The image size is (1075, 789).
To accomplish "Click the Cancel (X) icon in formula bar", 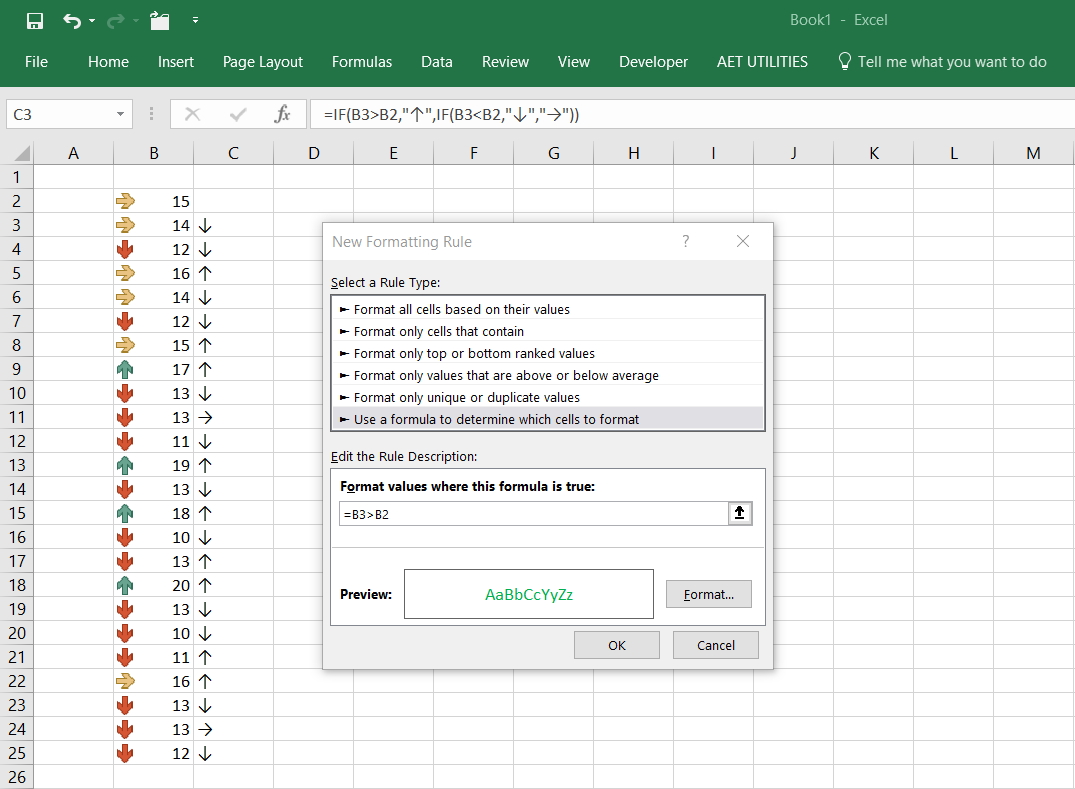I will [192, 113].
